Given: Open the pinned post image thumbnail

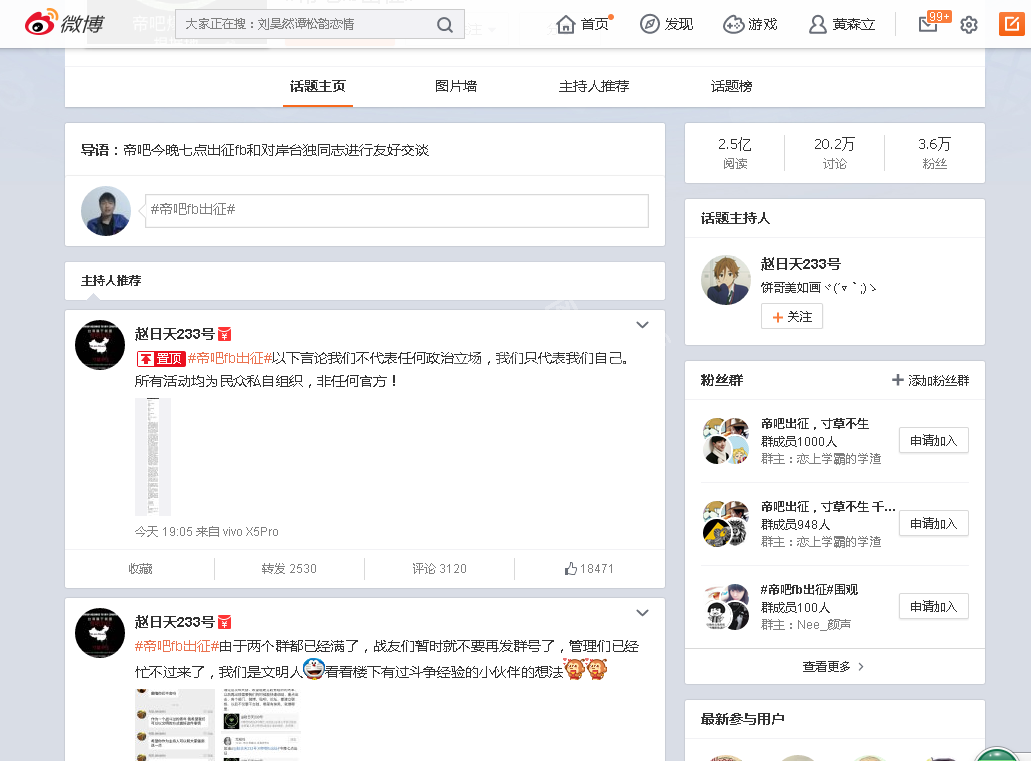Looking at the screenshot, I should click(153, 456).
